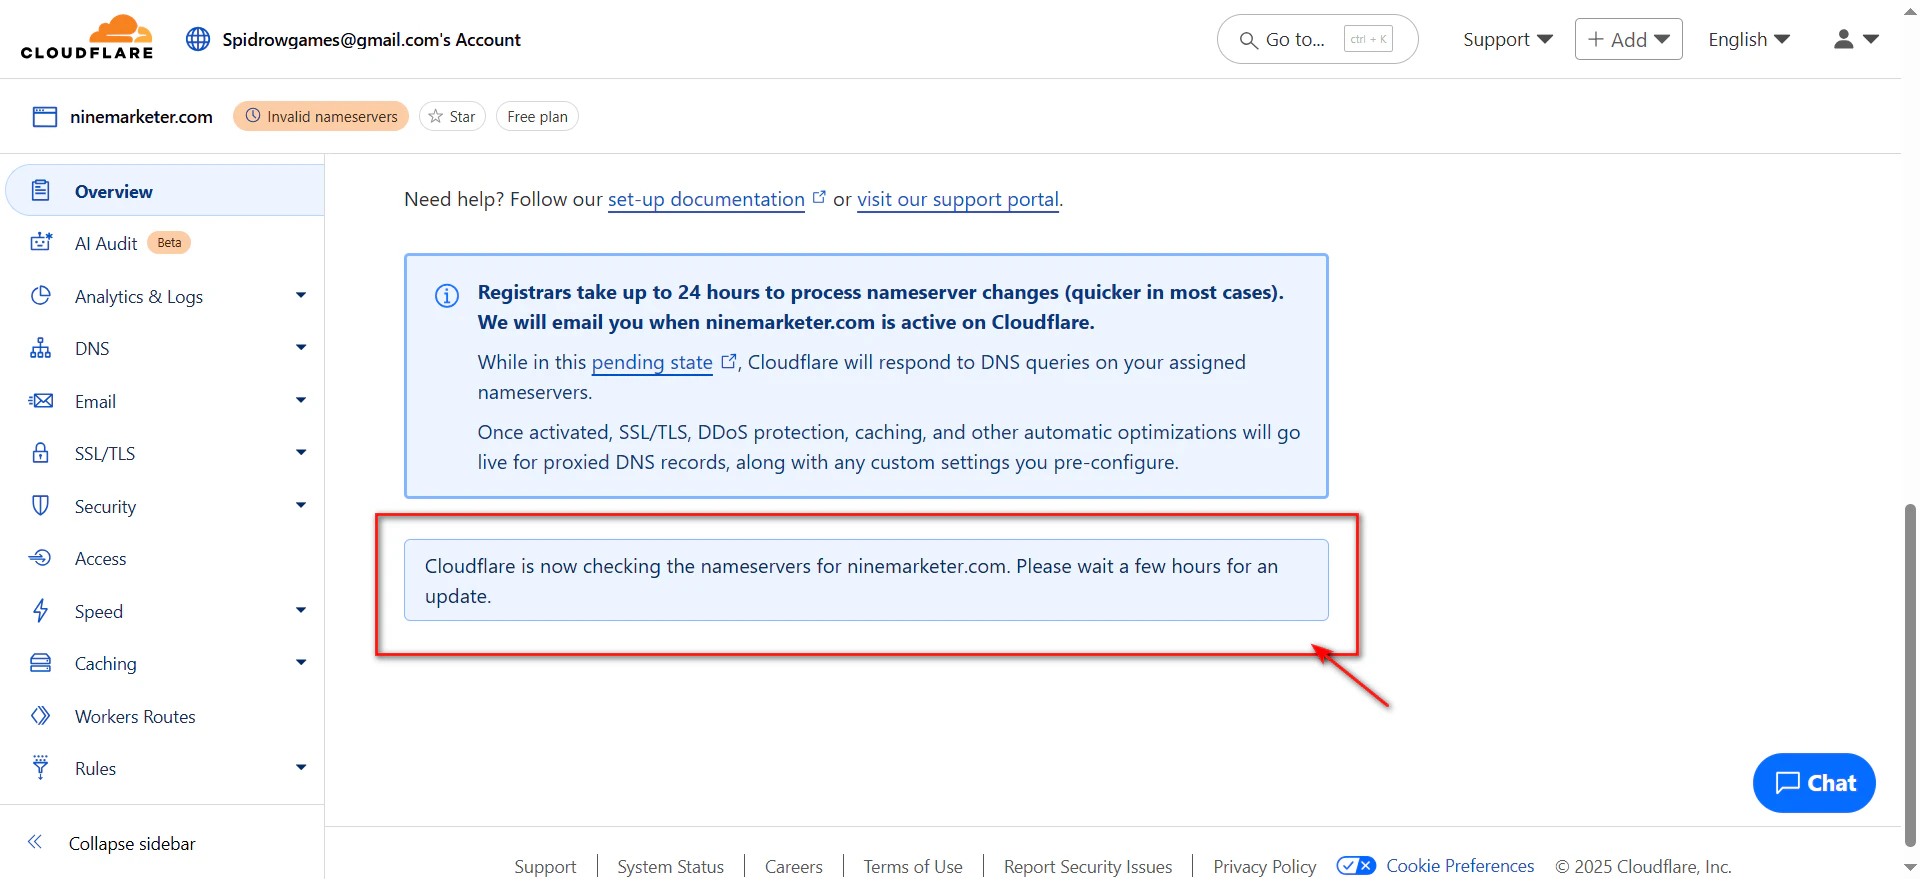Expand the Speed menu arrow
The height and width of the screenshot is (879, 1920).
point(301,610)
